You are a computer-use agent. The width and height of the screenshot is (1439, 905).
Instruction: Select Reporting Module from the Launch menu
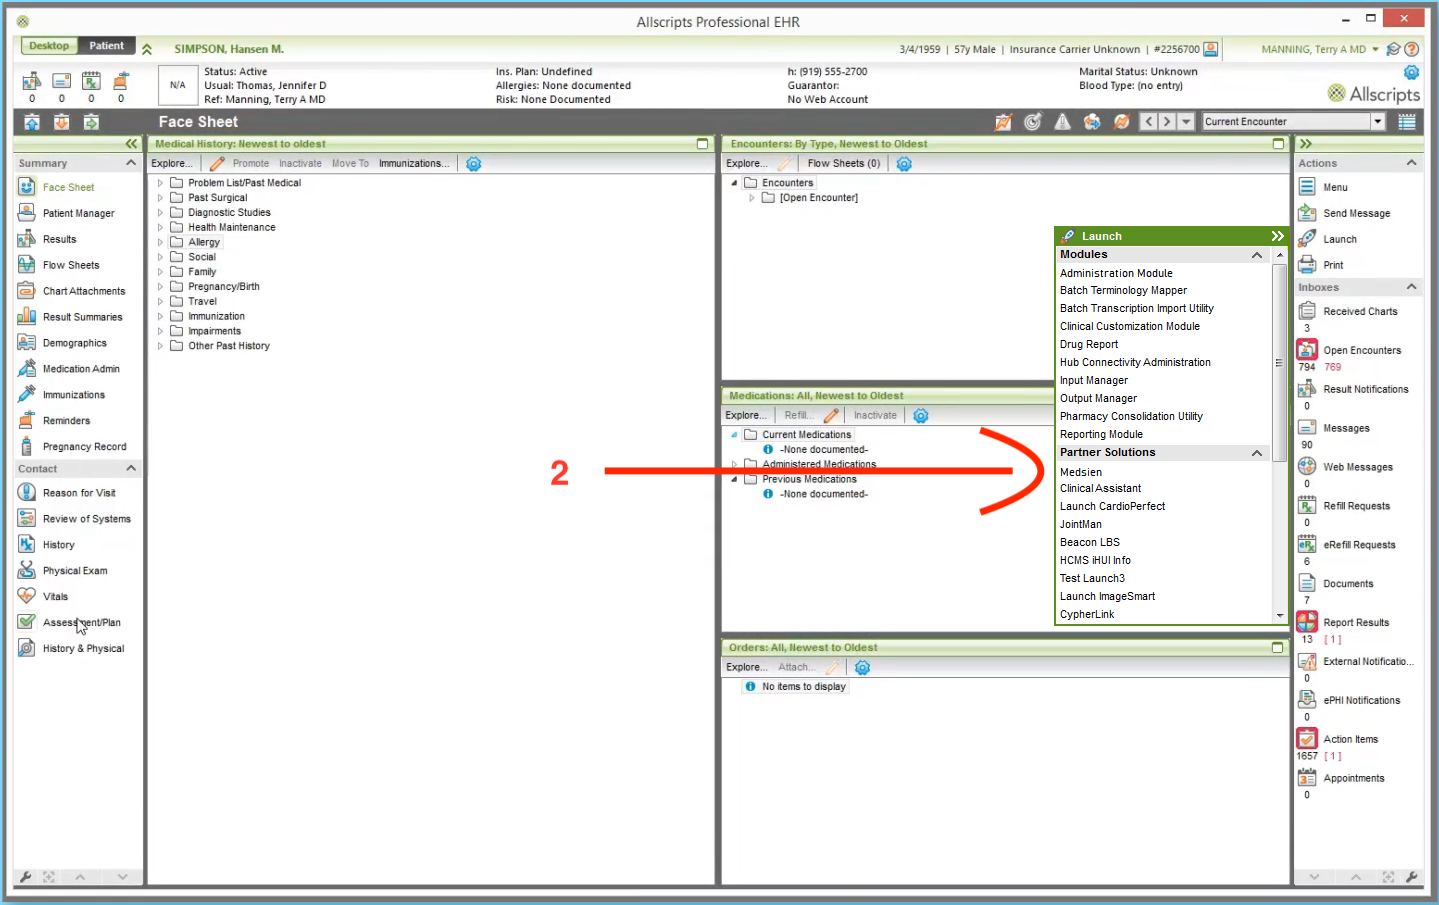pos(1101,434)
